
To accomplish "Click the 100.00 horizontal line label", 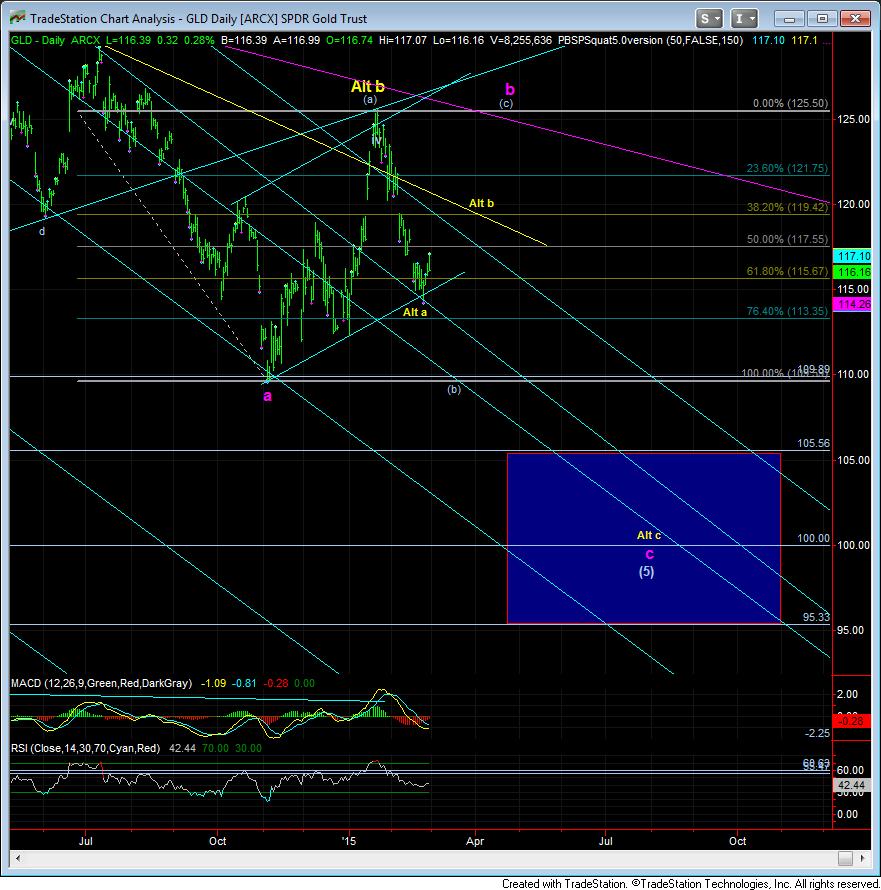I will pos(813,538).
